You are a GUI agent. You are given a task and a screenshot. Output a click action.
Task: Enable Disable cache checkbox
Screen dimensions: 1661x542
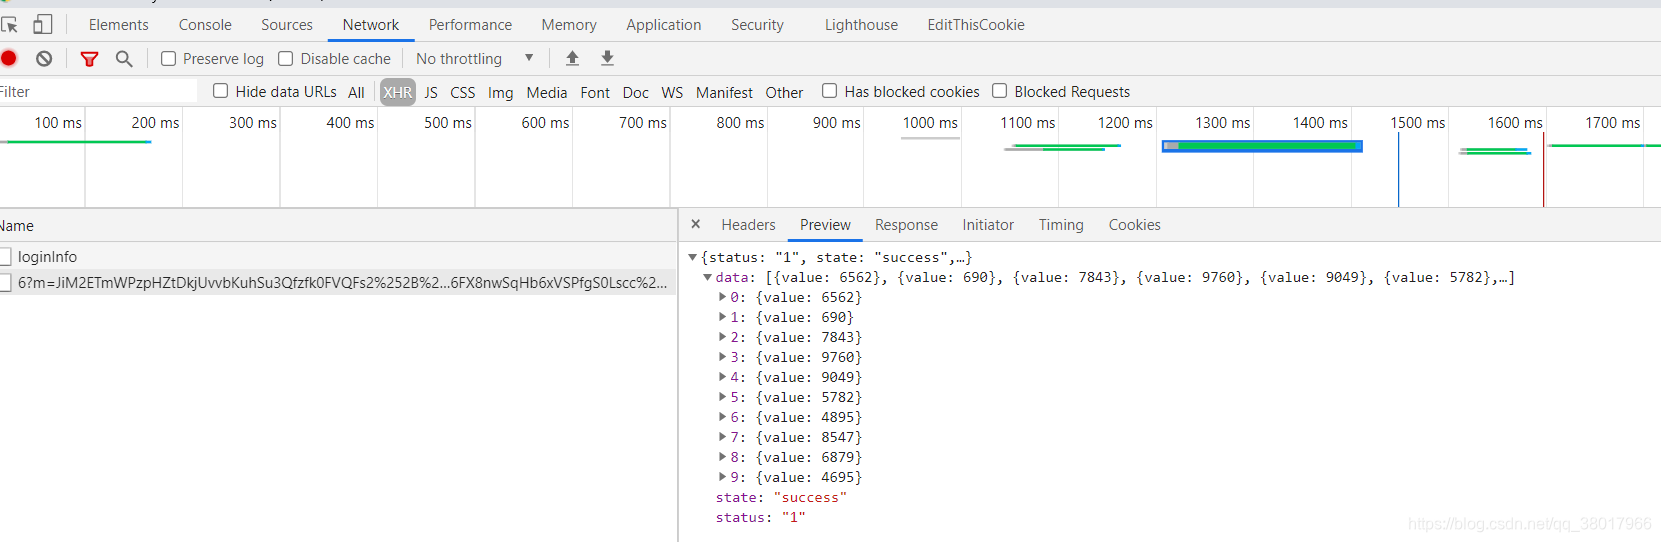pos(286,59)
